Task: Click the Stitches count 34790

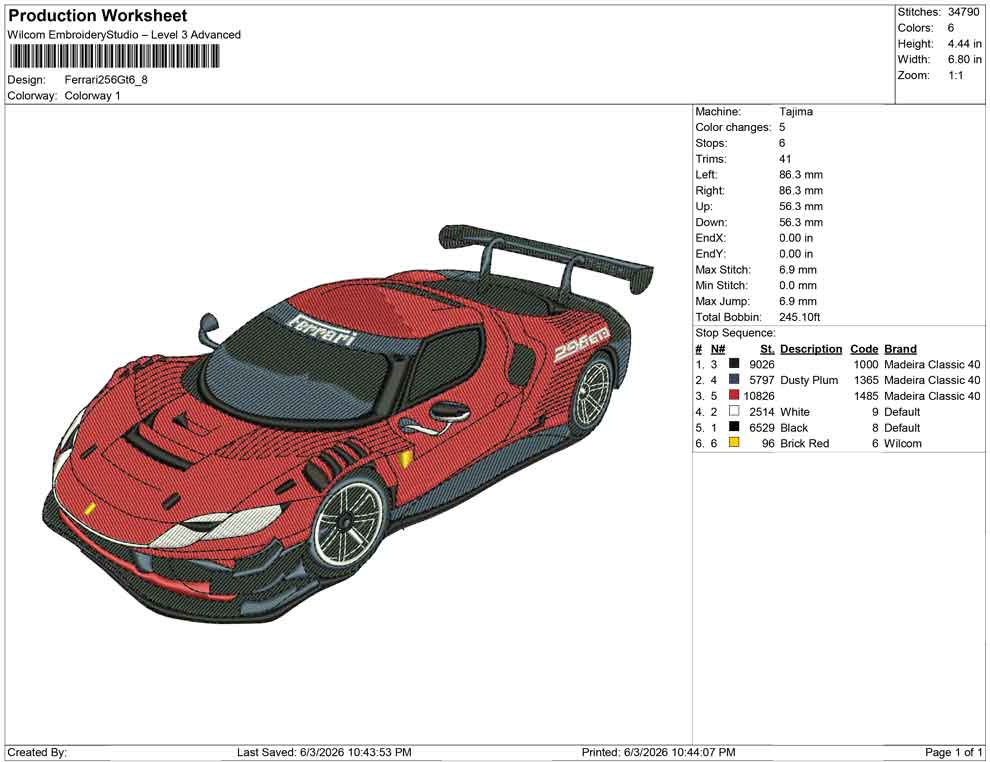Action: (963, 12)
